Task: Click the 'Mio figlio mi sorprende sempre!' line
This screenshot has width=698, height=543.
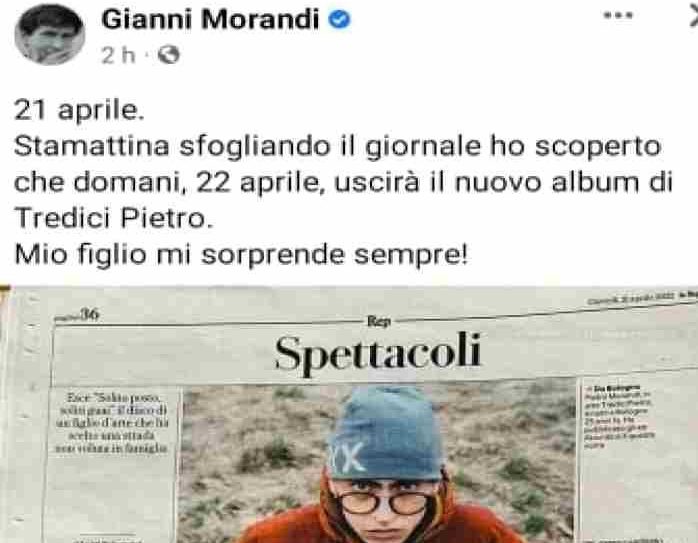Action: pos(241,254)
